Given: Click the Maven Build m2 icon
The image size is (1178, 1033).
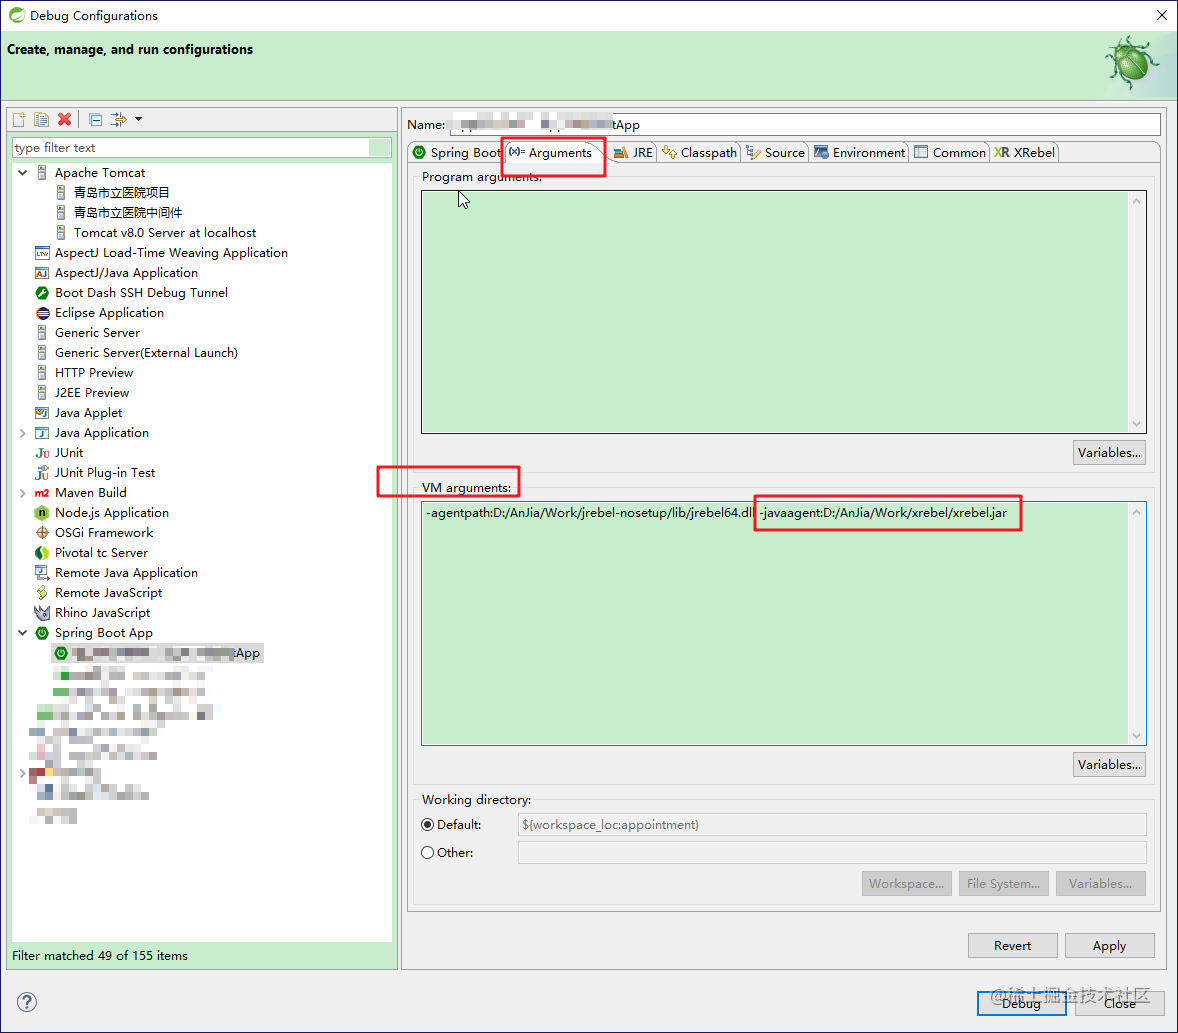Looking at the screenshot, I should (42, 494).
